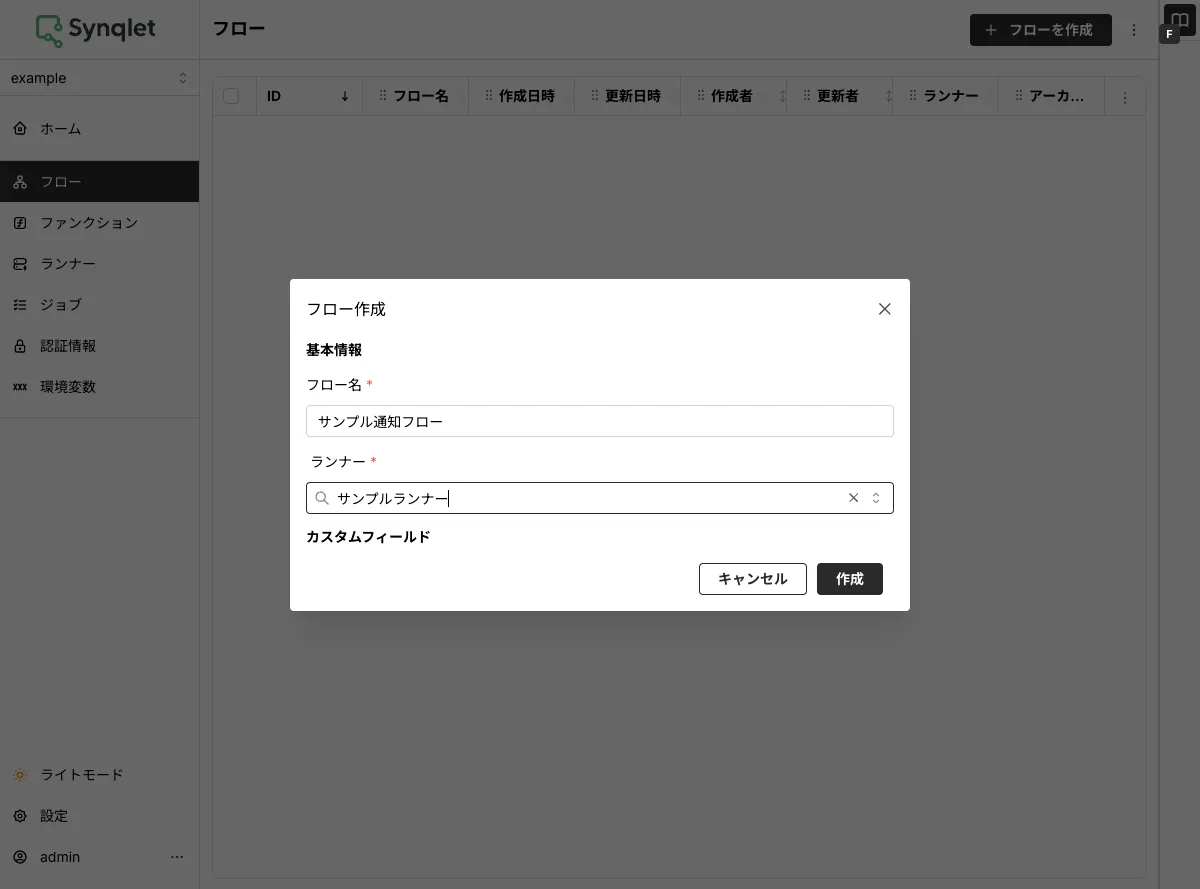Click the job list icon in the sidebar
1200x889 pixels.
click(20, 305)
